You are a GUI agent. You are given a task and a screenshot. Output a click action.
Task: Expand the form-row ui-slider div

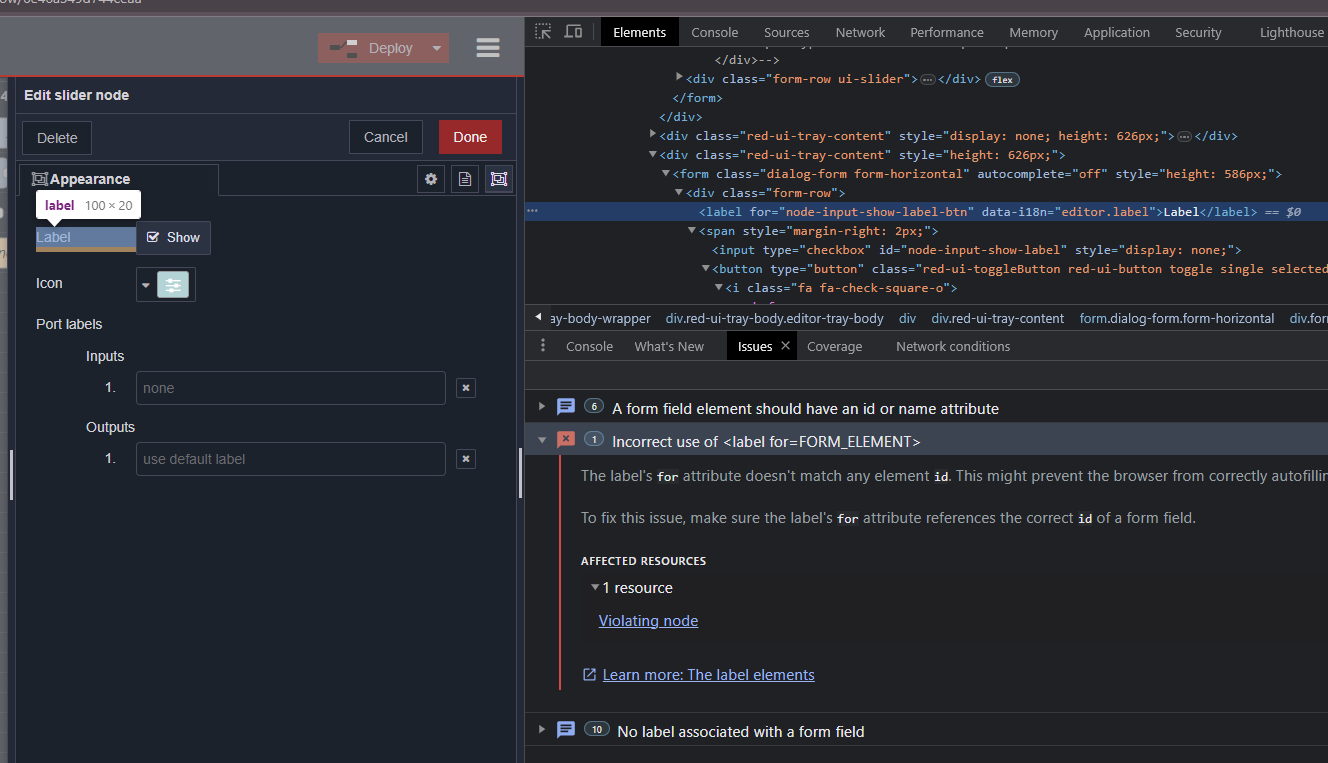tap(680, 77)
